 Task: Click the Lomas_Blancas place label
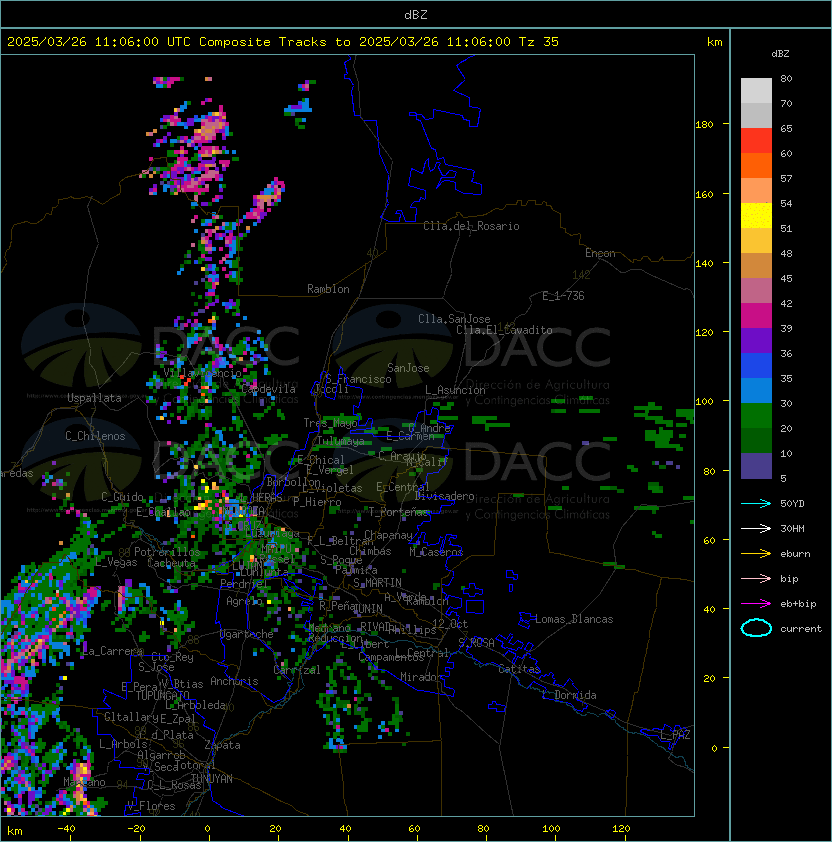574,619
